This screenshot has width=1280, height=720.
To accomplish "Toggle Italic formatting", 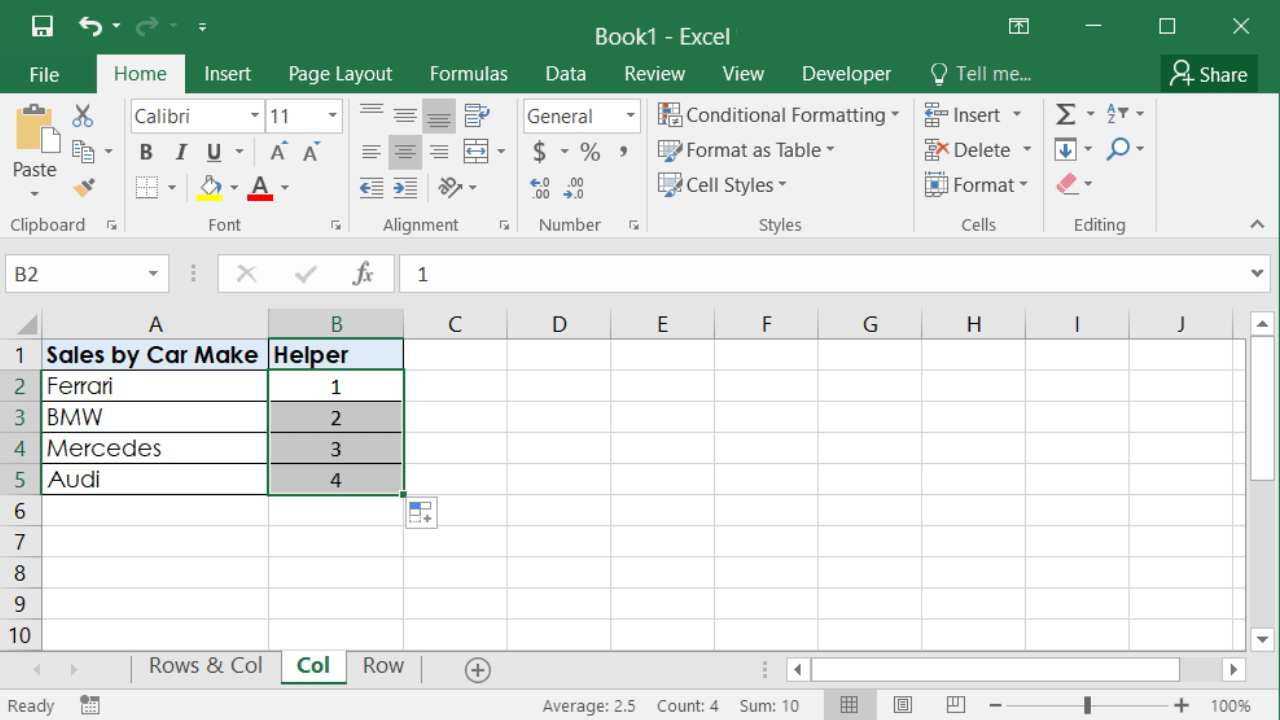I will (181, 152).
